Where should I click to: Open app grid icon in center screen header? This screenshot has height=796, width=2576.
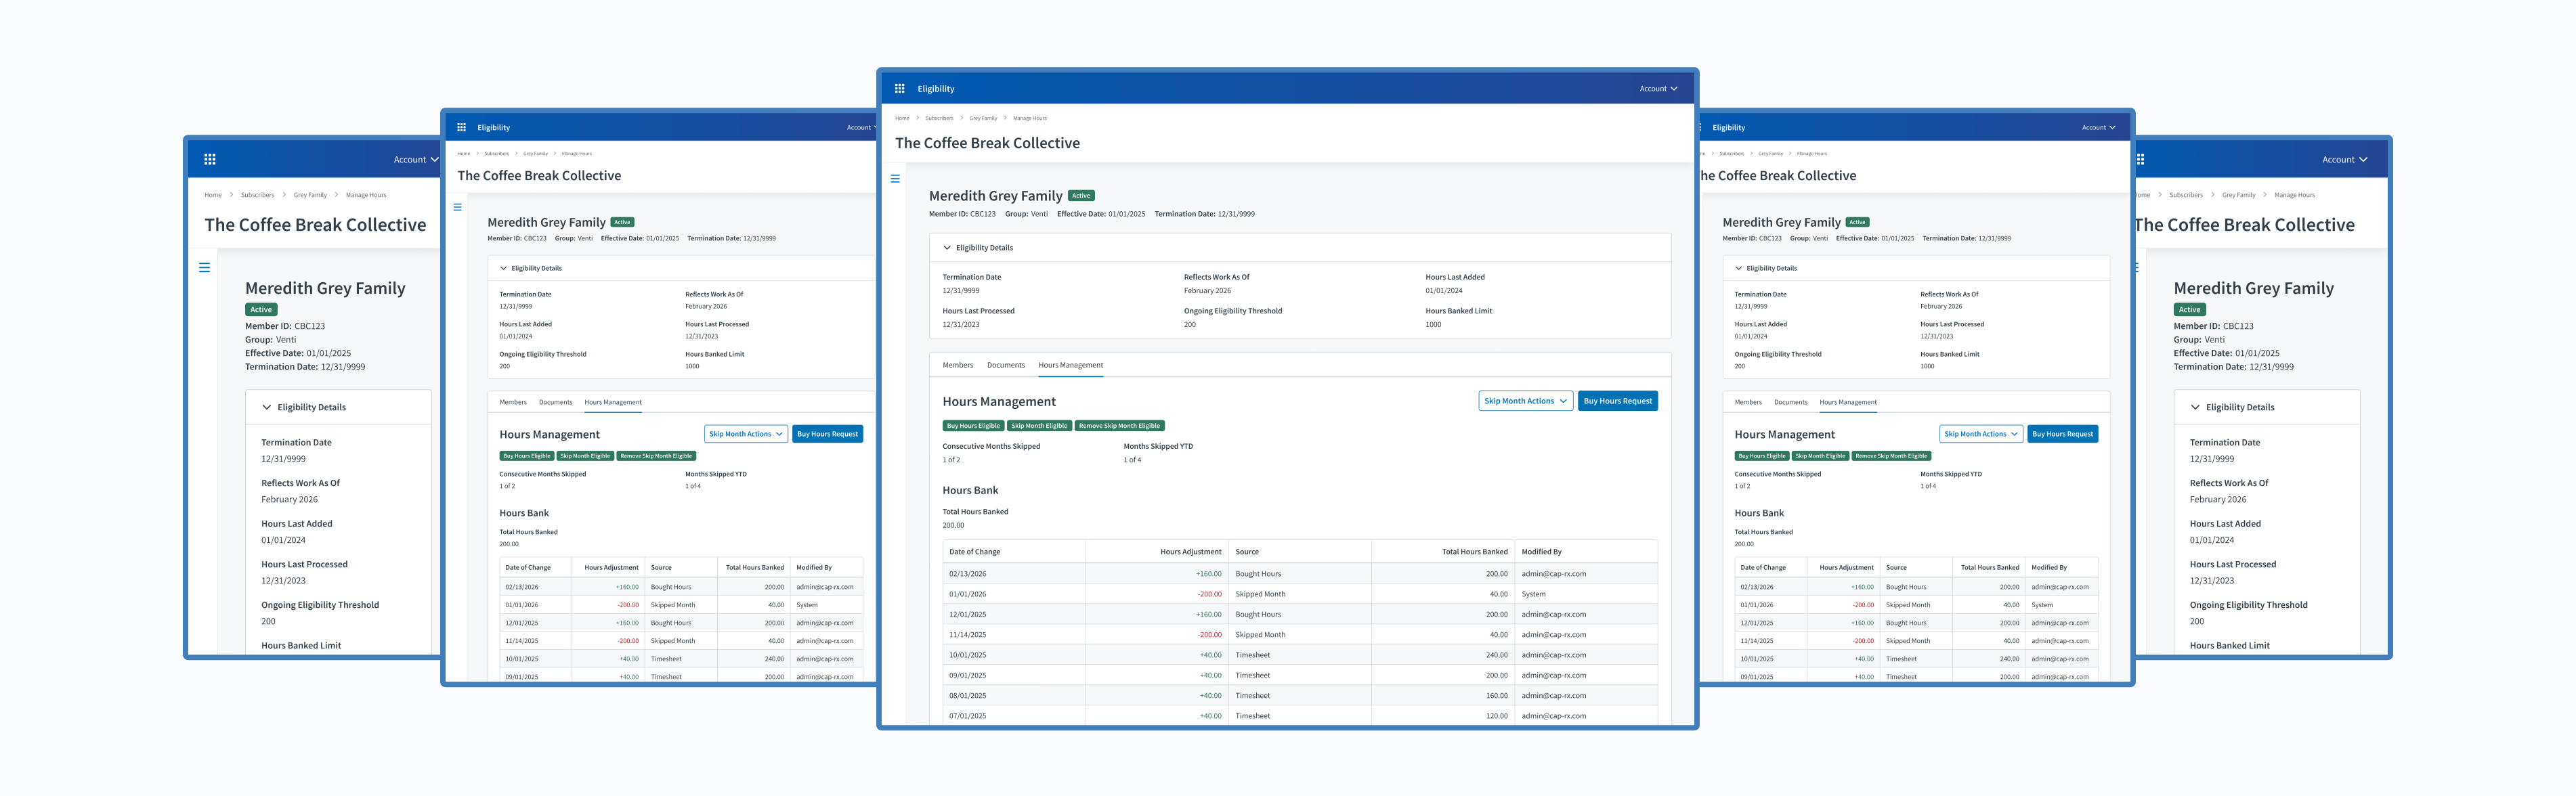click(x=899, y=88)
